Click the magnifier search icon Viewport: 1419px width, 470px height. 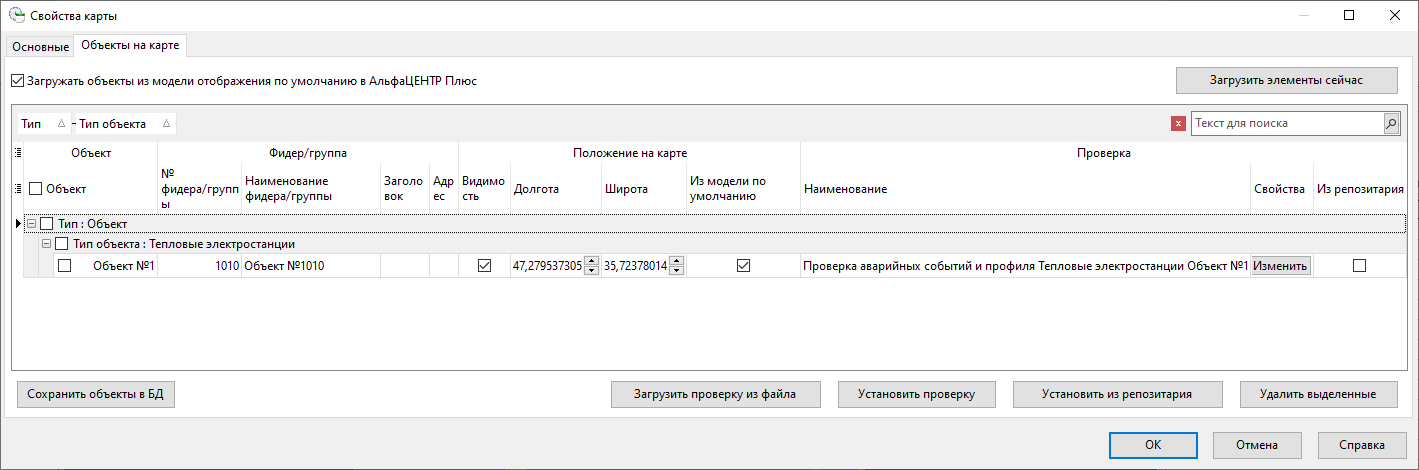1391,123
